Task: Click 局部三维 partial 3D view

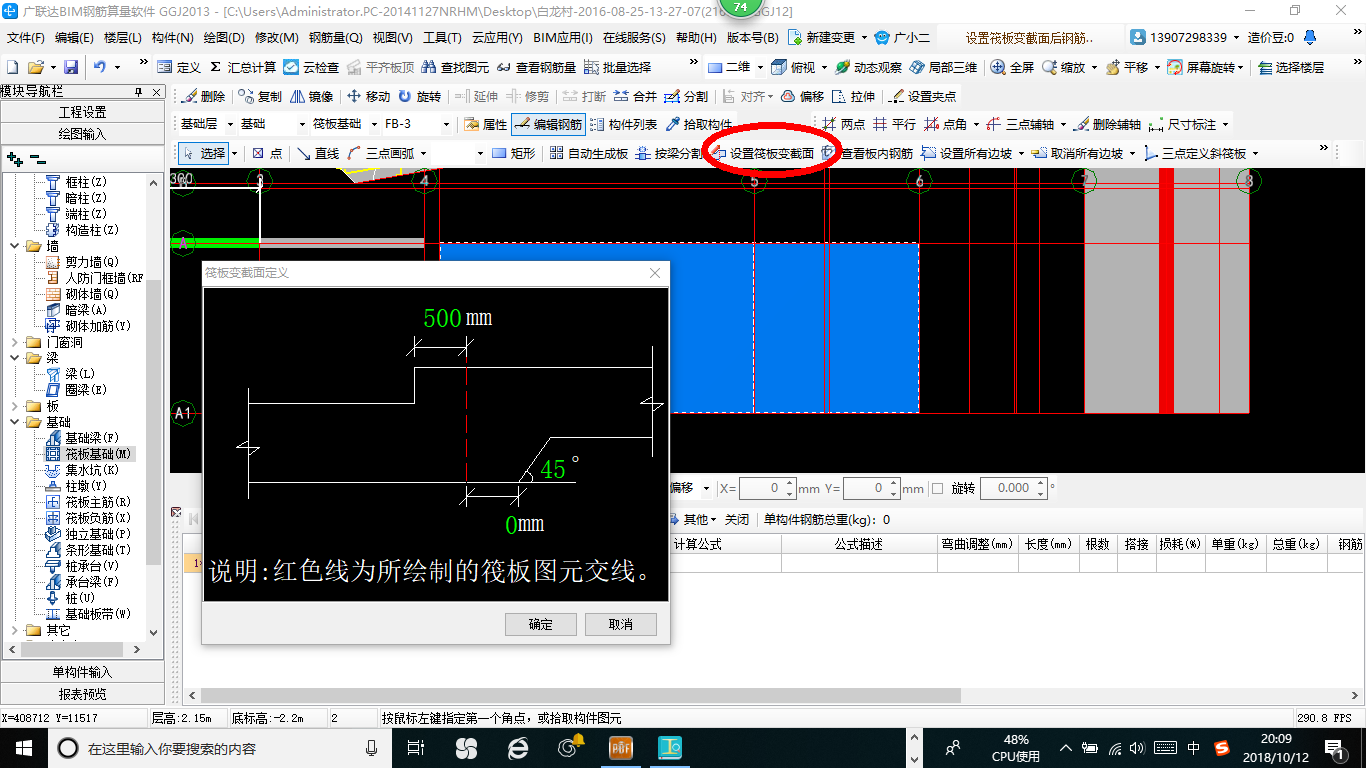Action: [x=943, y=67]
